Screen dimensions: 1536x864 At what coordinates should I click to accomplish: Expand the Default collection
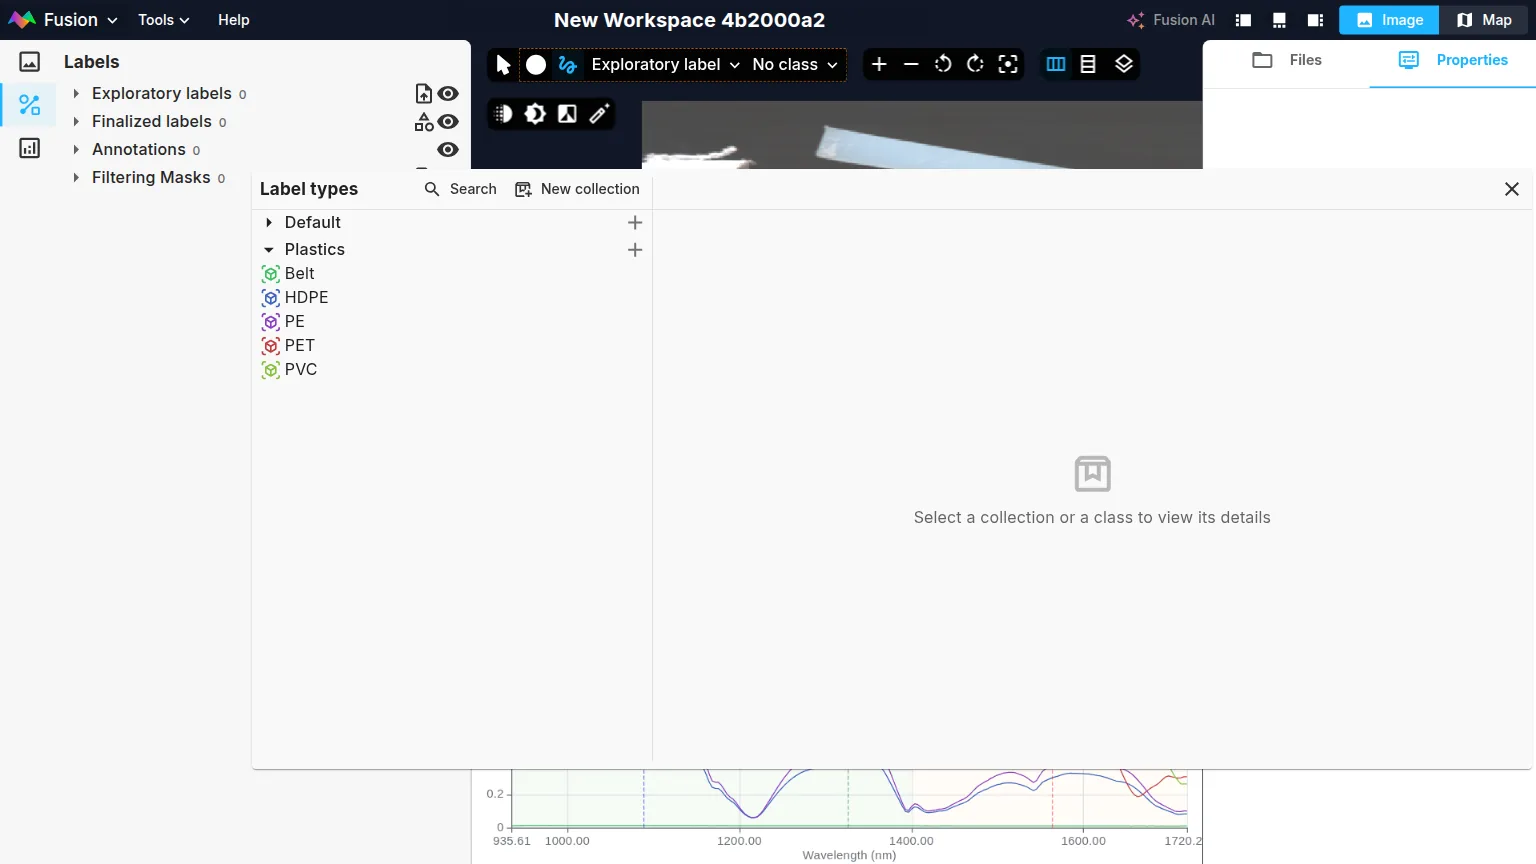pos(269,223)
